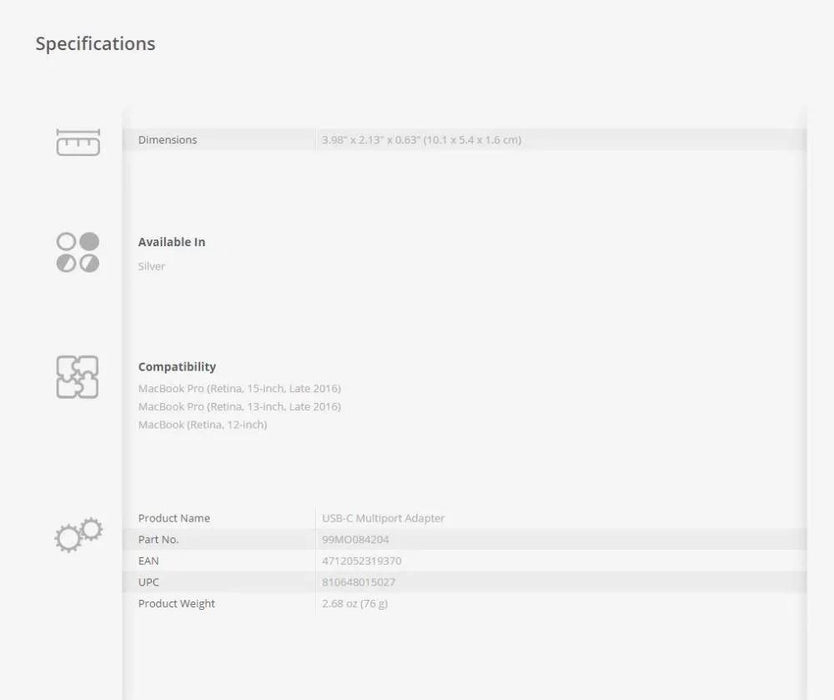Select MacBook Pro Retina 15-inch Late 2016

239,389
